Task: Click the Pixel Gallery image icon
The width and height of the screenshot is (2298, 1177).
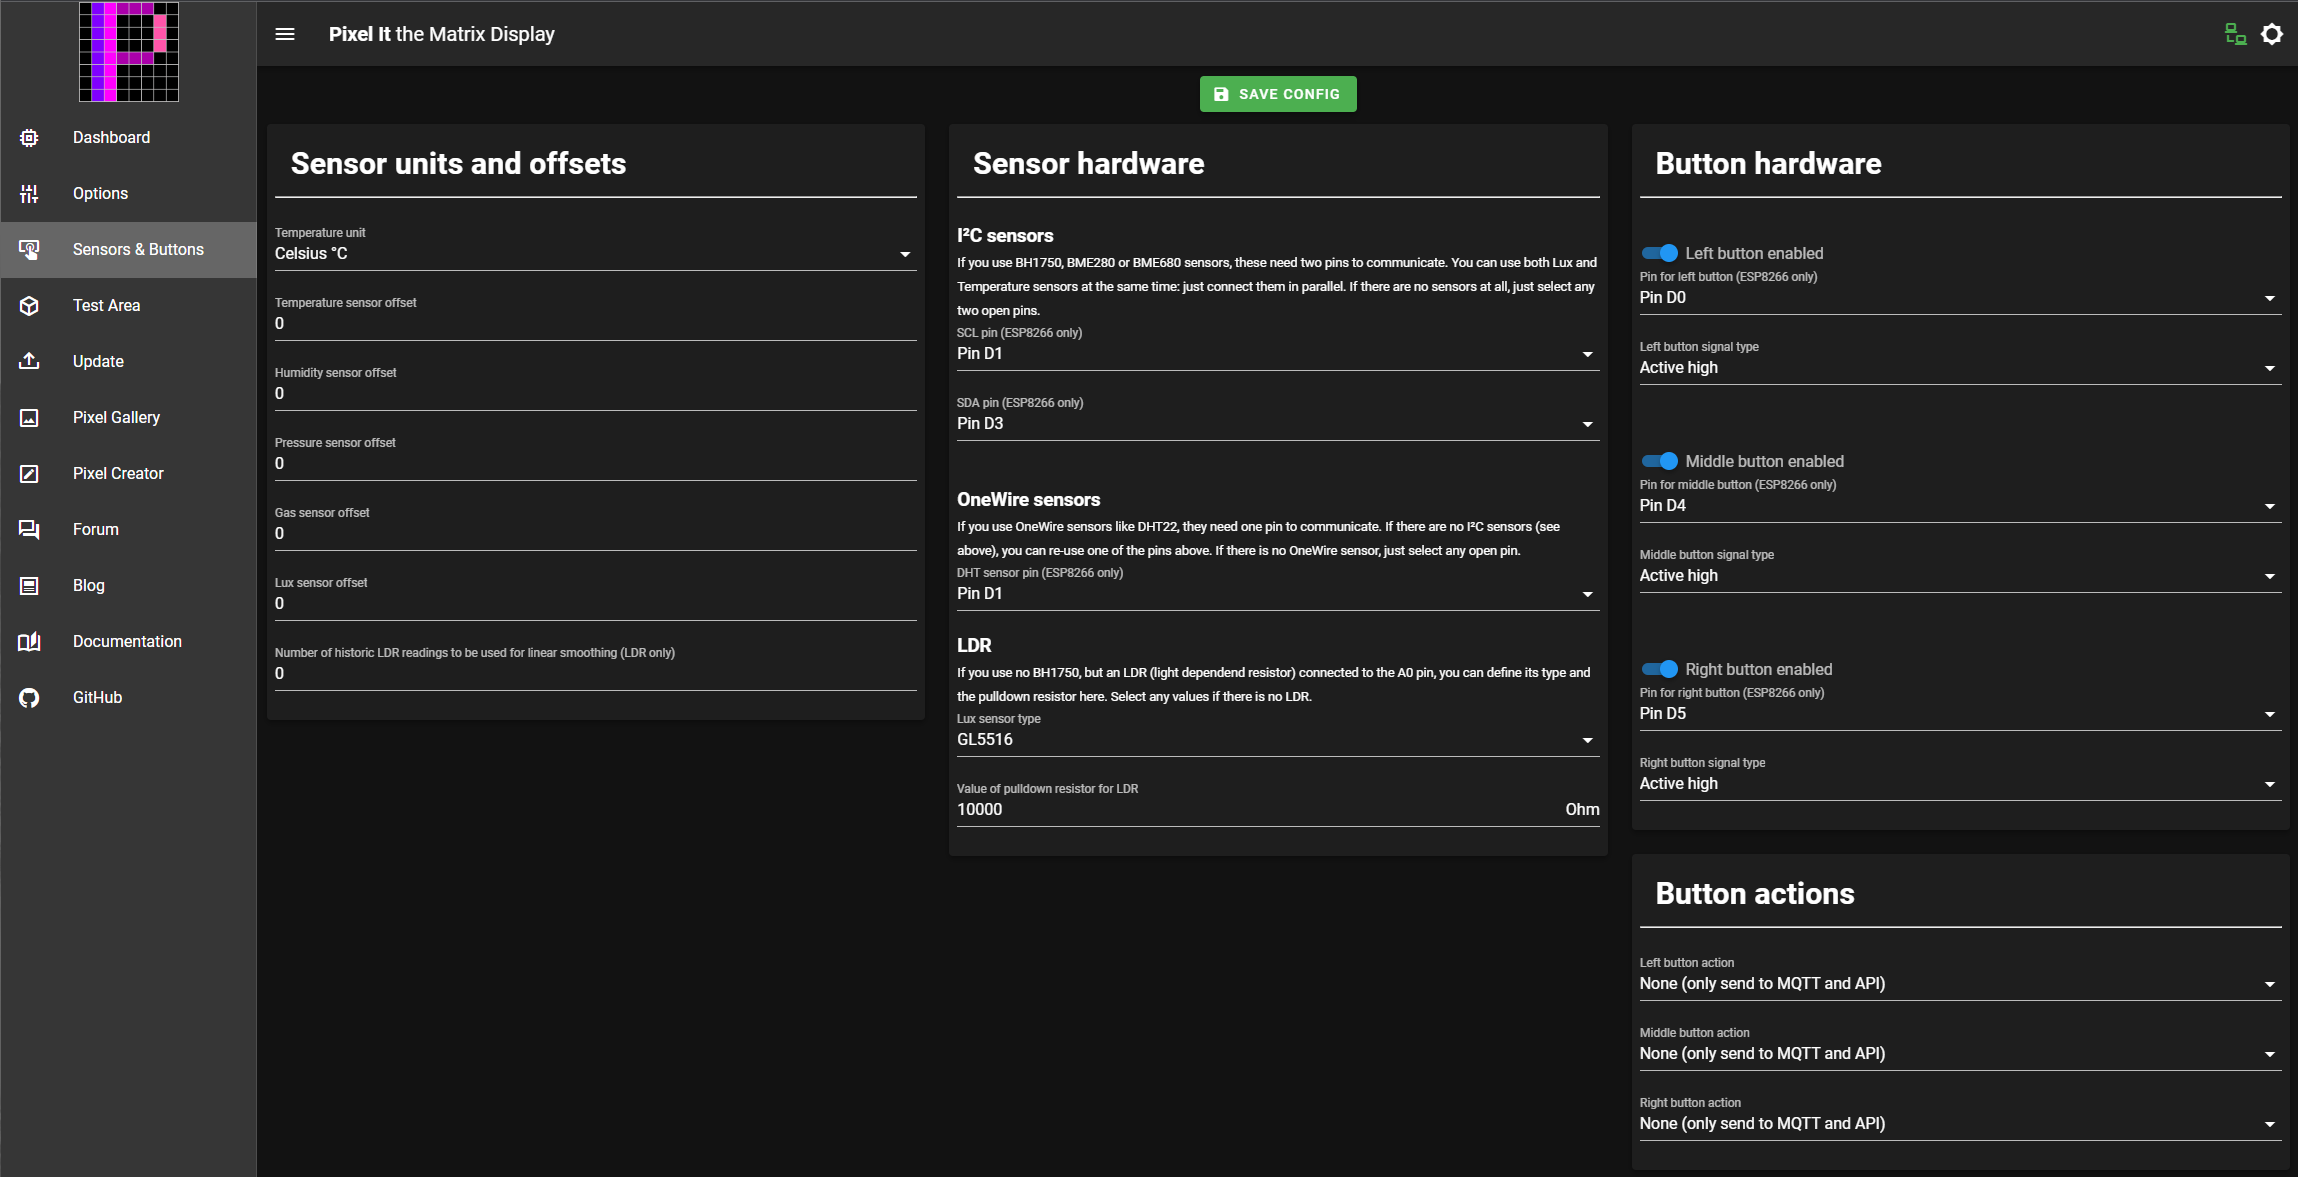Action: (29, 418)
